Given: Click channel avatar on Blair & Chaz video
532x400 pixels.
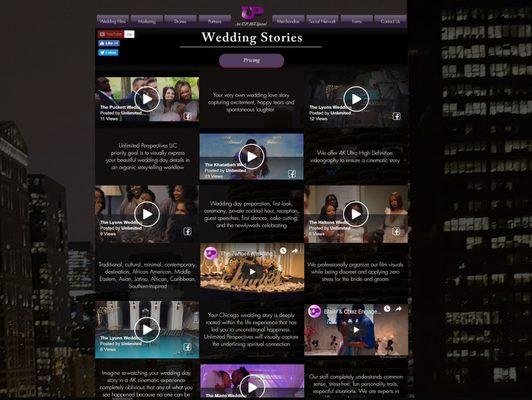Looking at the screenshot, I should pyautogui.click(x=315, y=311).
